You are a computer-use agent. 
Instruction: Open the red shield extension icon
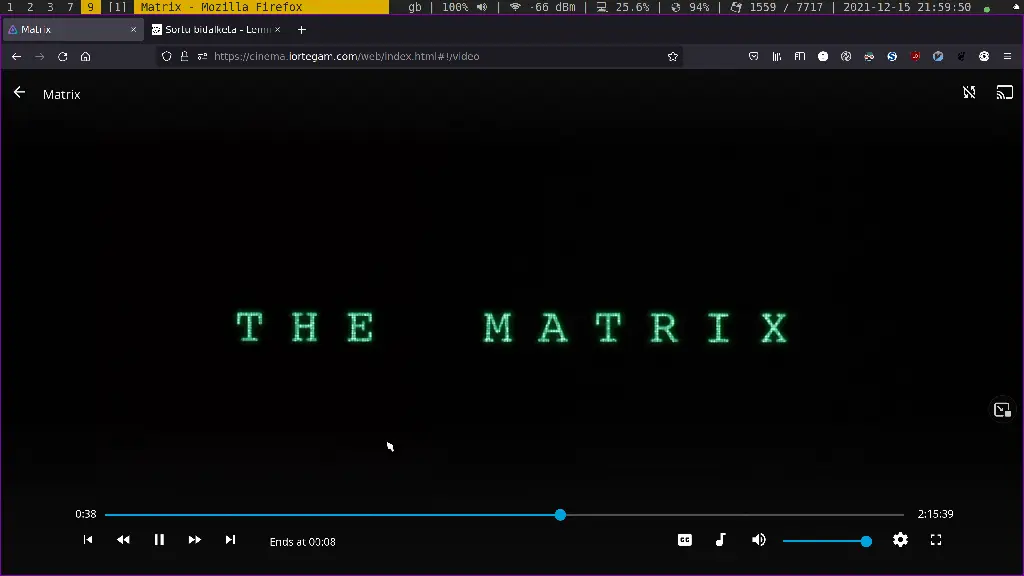coord(915,57)
